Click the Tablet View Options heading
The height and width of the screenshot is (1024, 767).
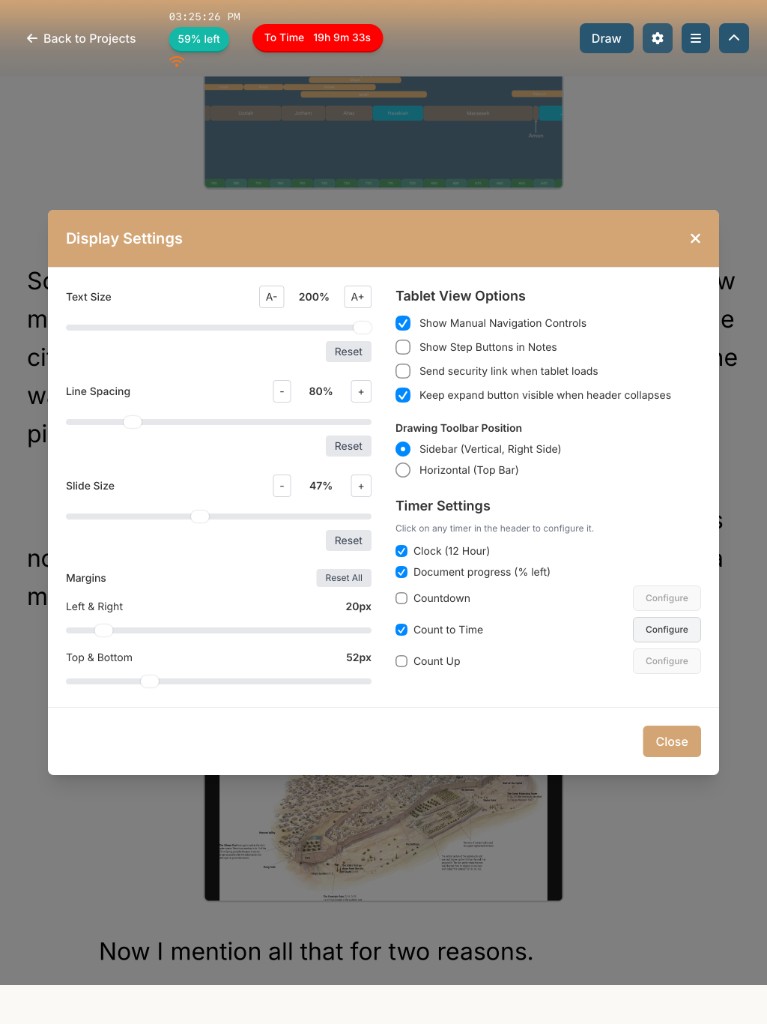coord(461,296)
